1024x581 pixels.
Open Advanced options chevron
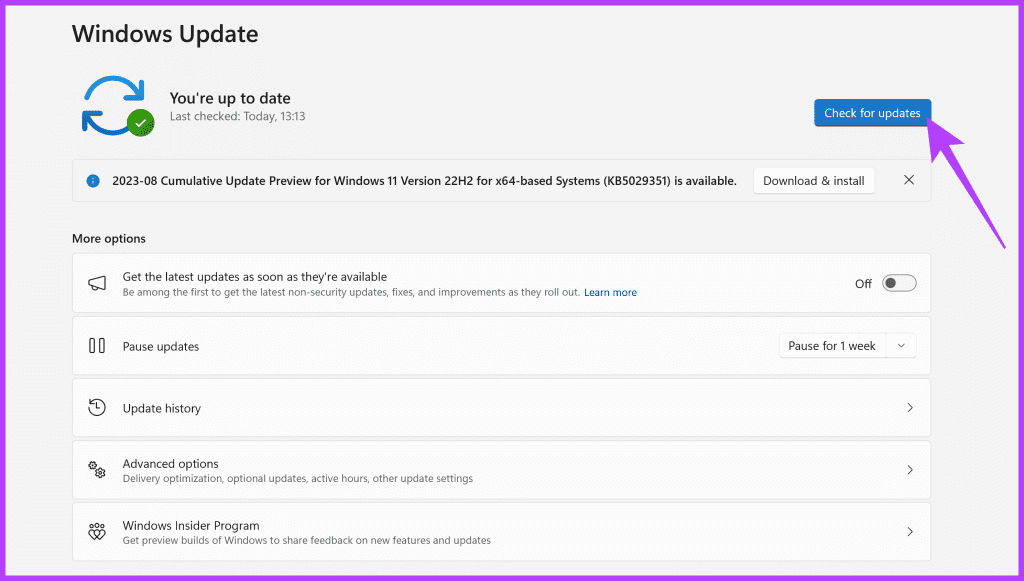[910, 470]
